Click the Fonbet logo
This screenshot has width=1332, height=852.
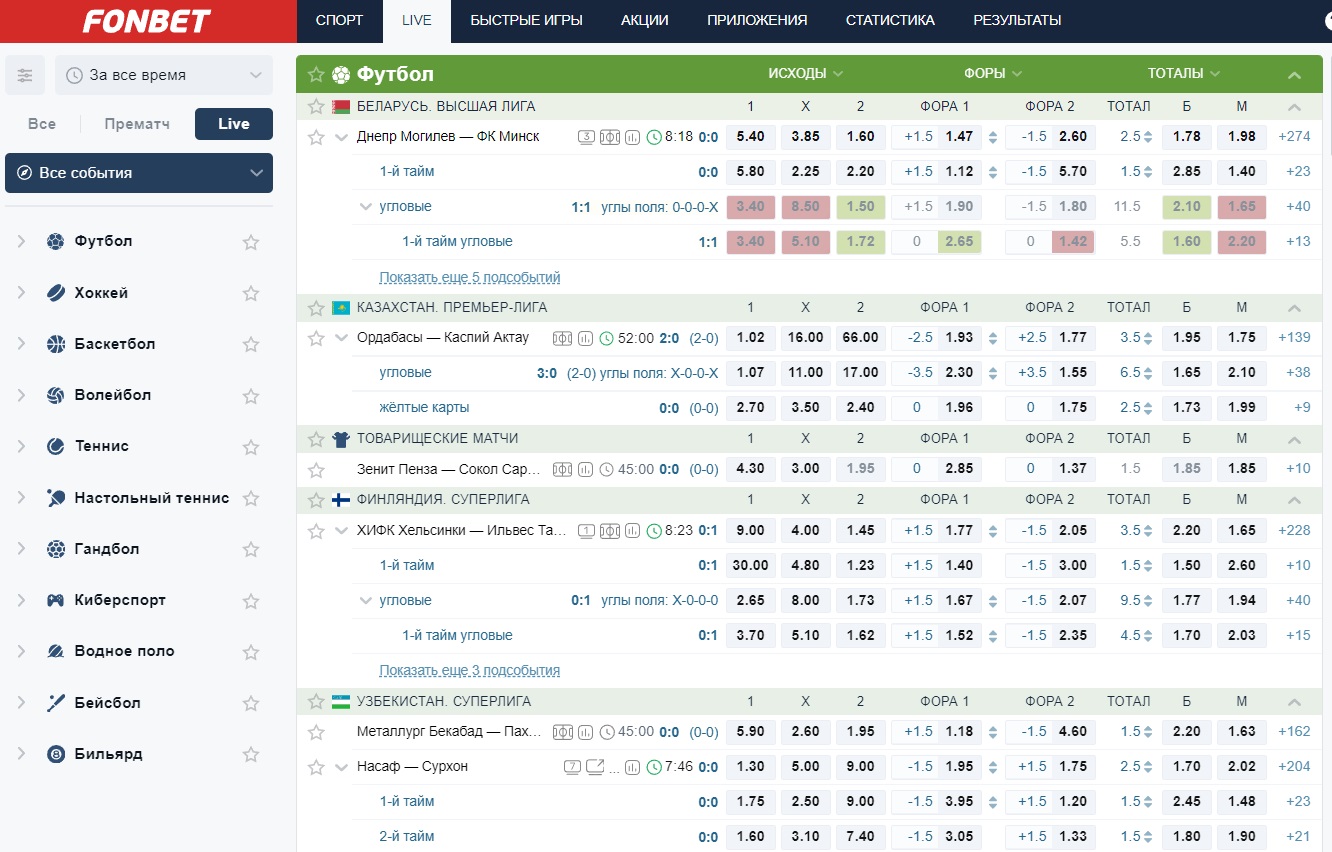click(147, 21)
